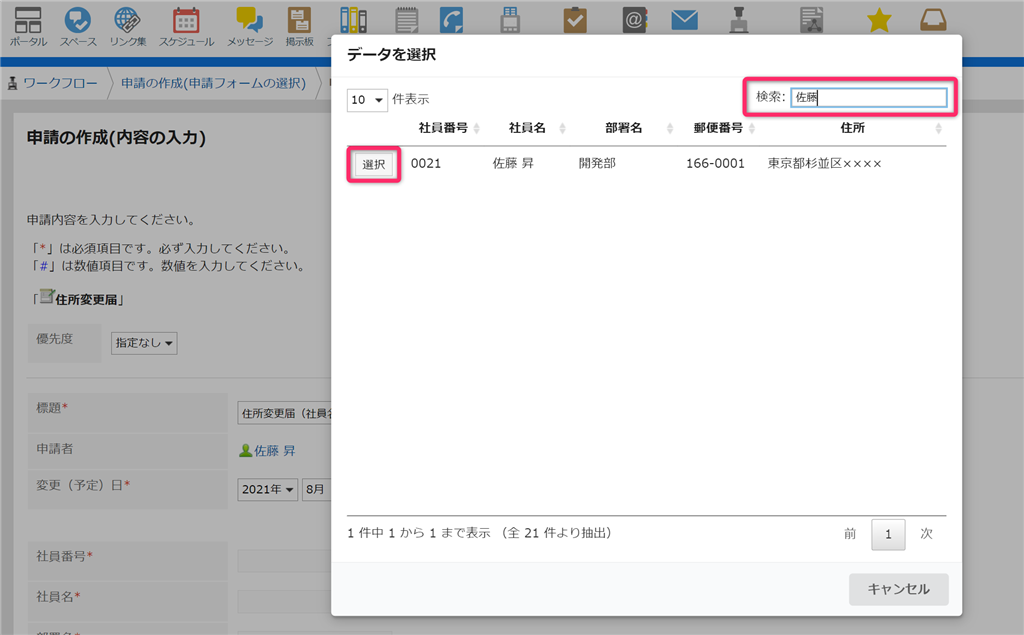Click the 東京都杉並区×××× address cell
Image resolution: width=1024 pixels, height=635 pixels.
click(824, 163)
